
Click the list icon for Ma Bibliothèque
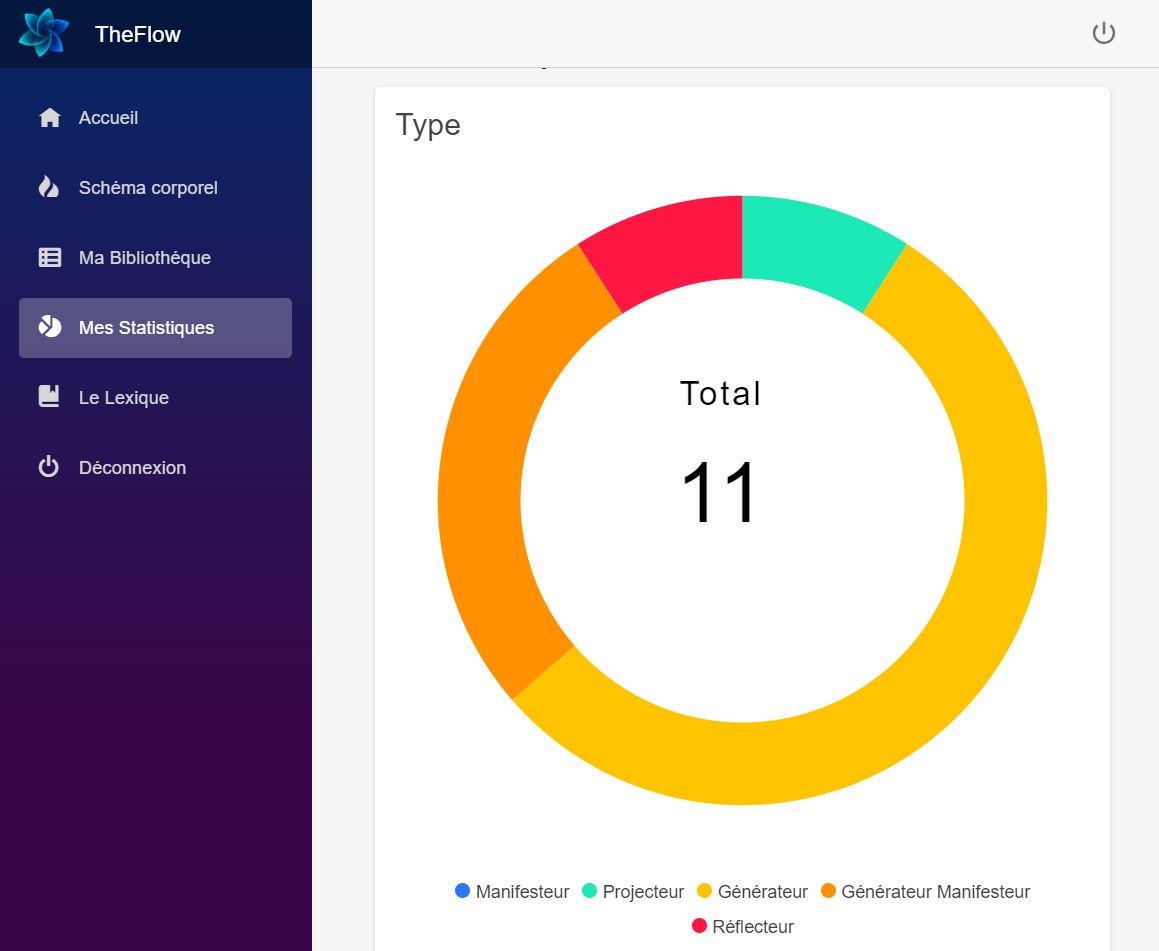click(x=49, y=258)
